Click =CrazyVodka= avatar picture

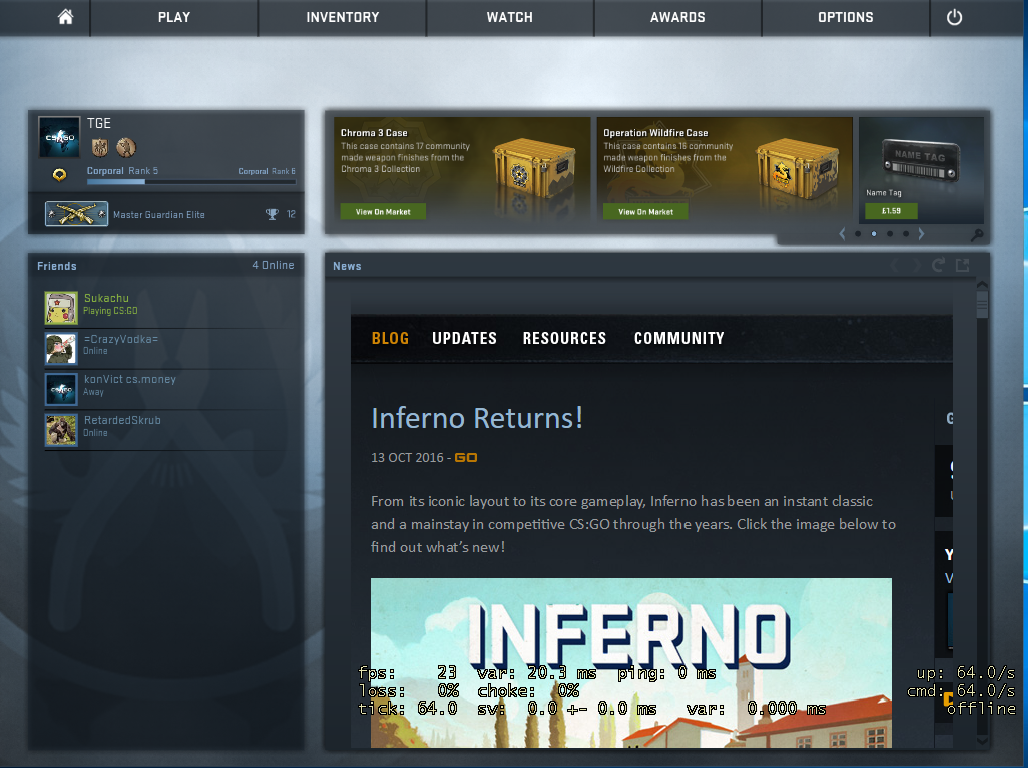(x=61, y=348)
